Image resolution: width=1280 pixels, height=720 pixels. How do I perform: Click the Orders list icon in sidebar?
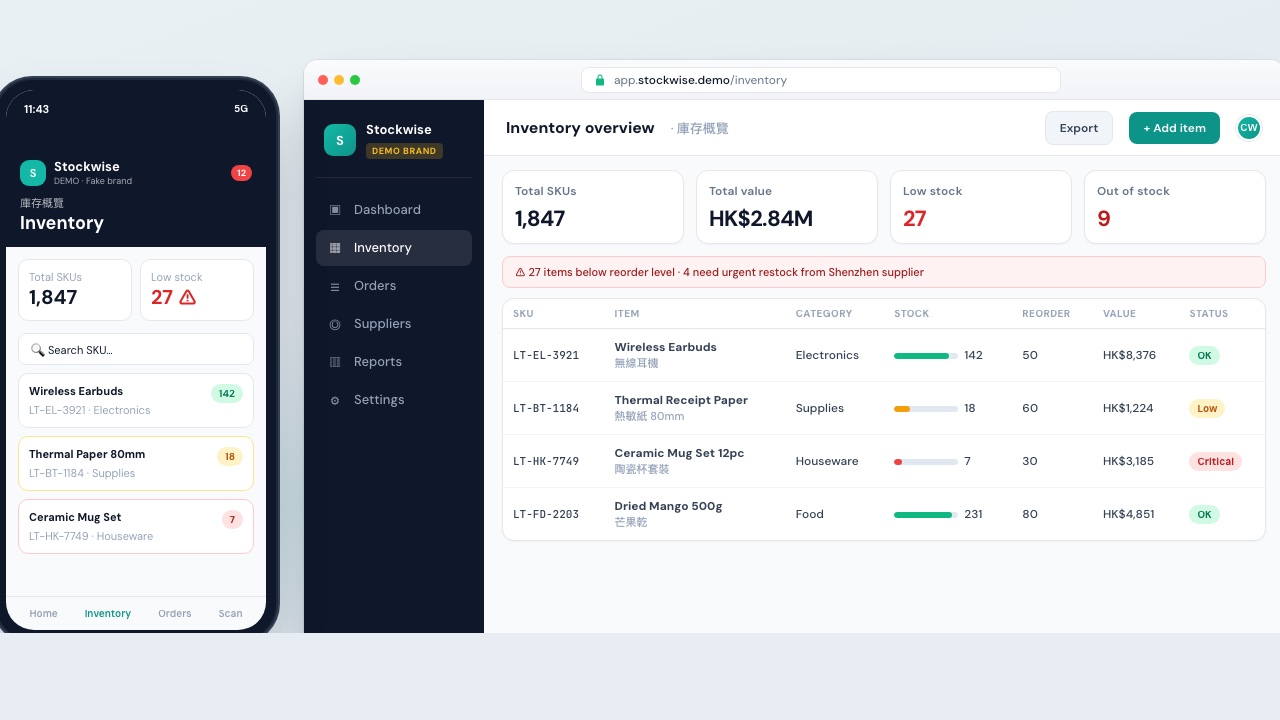pyautogui.click(x=335, y=286)
